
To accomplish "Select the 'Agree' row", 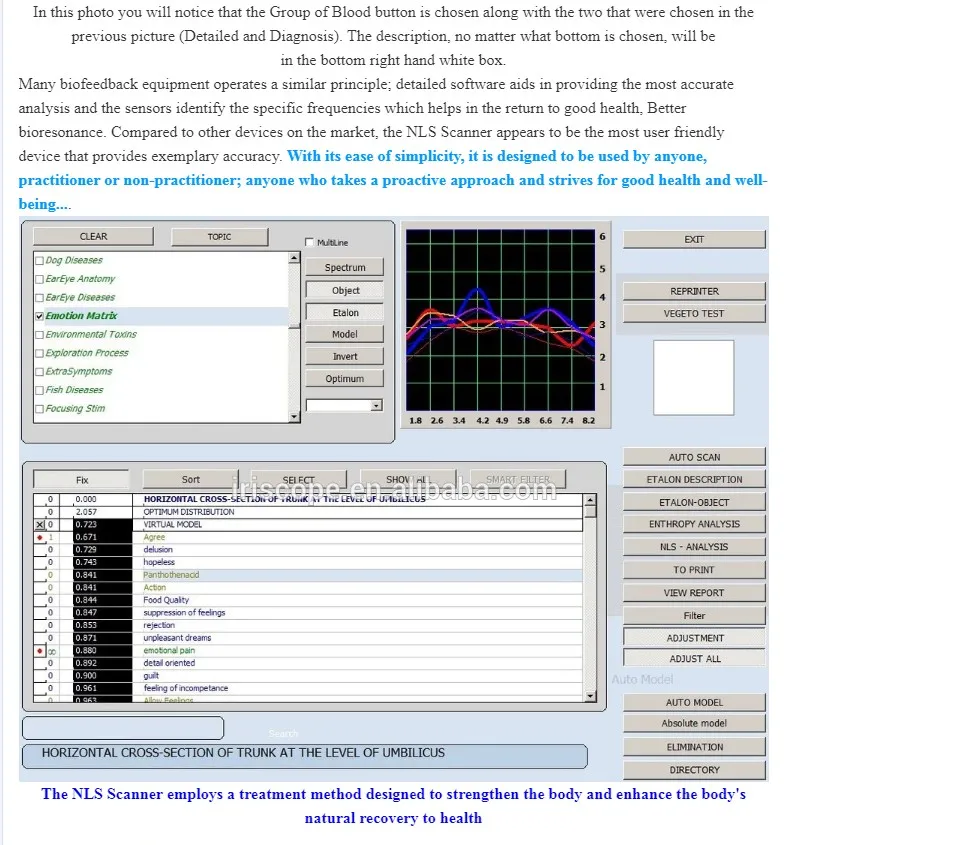I will [309, 537].
